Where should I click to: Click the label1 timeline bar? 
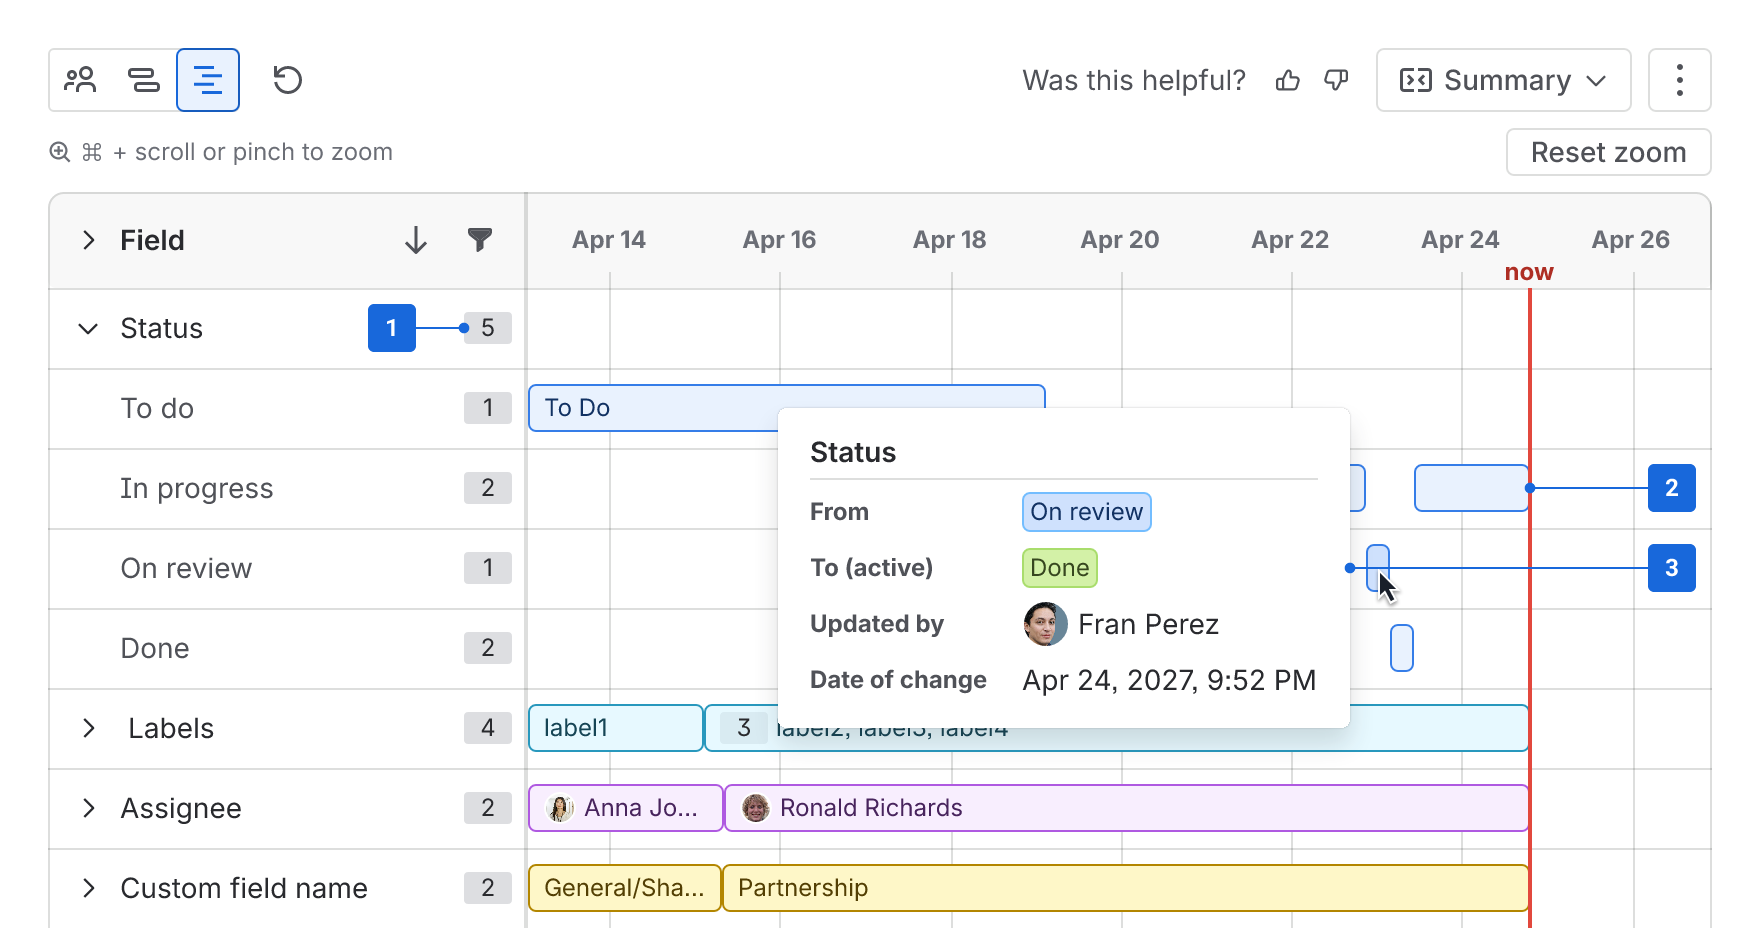coord(616,728)
